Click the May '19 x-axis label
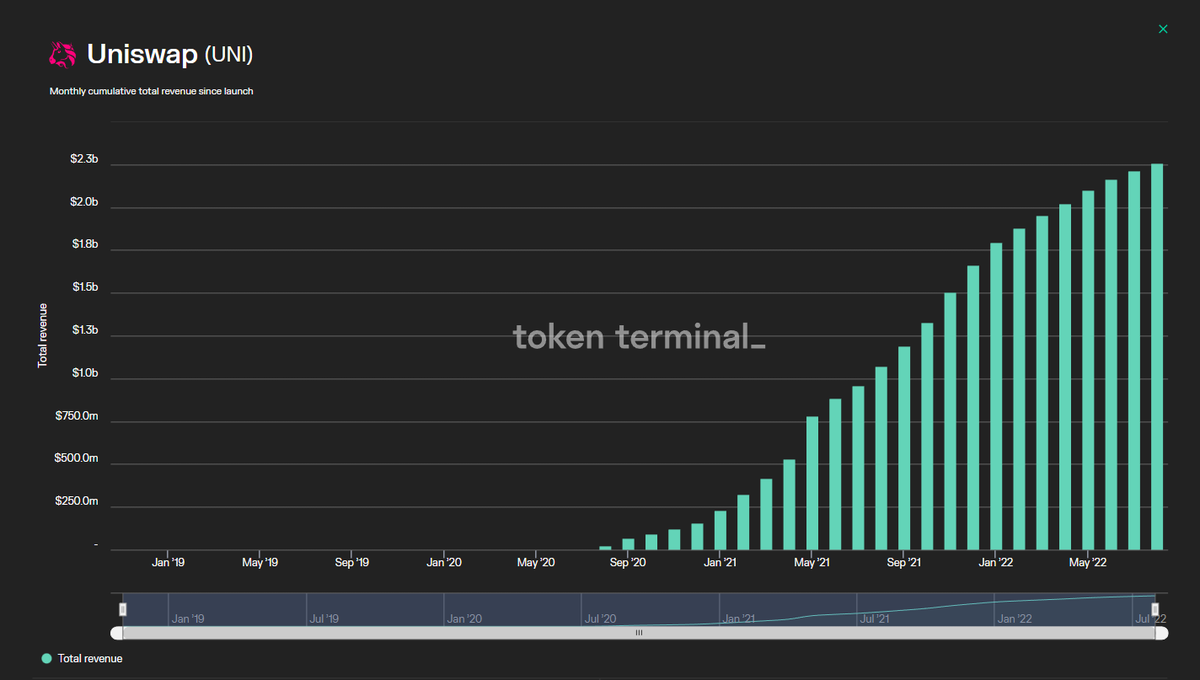The height and width of the screenshot is (680, 1200). (x=259, y=563)
